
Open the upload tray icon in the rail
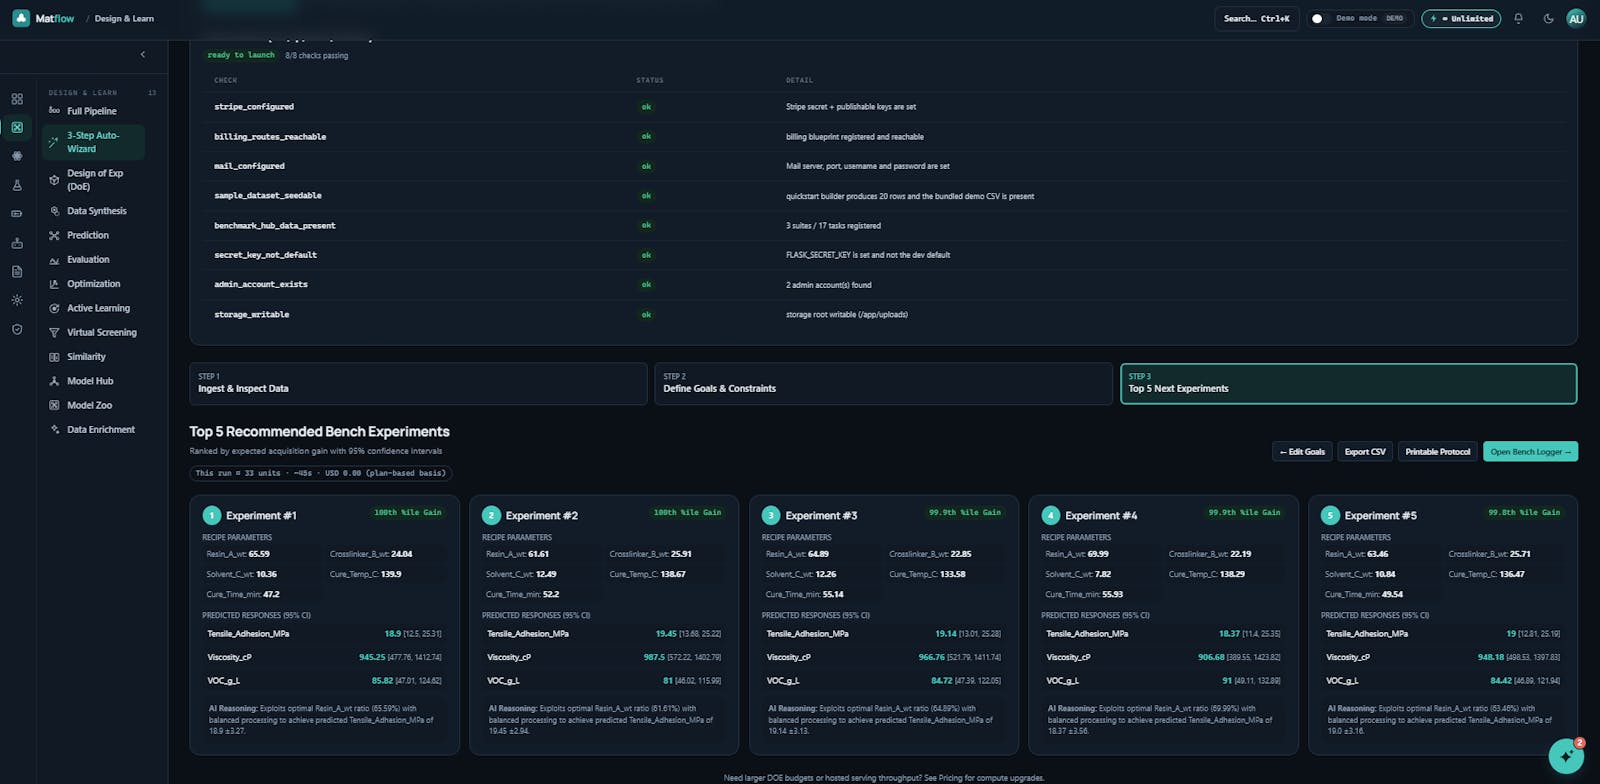[17, 243]
